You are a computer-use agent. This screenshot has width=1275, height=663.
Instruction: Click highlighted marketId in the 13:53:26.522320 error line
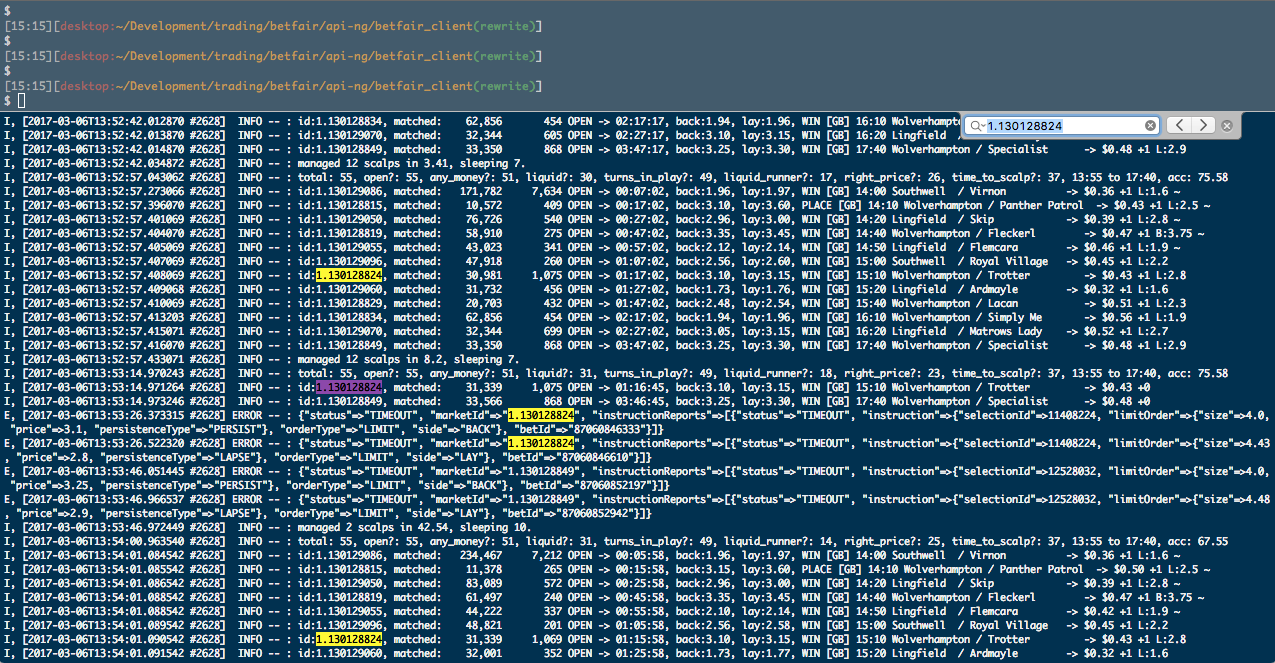coord(541,443)
